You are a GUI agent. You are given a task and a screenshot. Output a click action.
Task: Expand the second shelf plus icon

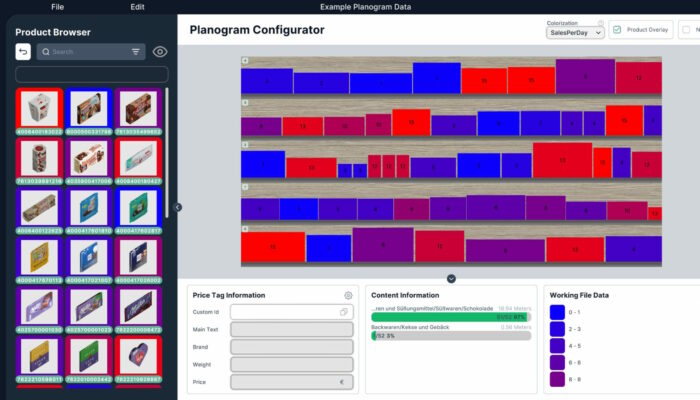pyautogui.click(x=245, y=103)
